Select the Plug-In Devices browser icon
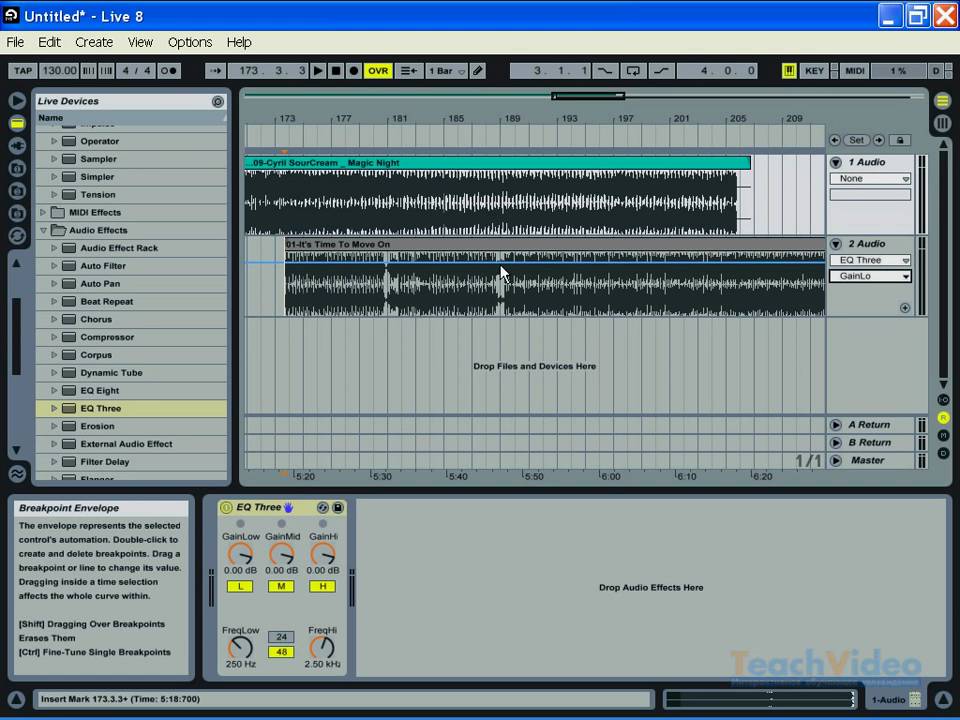 pos(17,146)
